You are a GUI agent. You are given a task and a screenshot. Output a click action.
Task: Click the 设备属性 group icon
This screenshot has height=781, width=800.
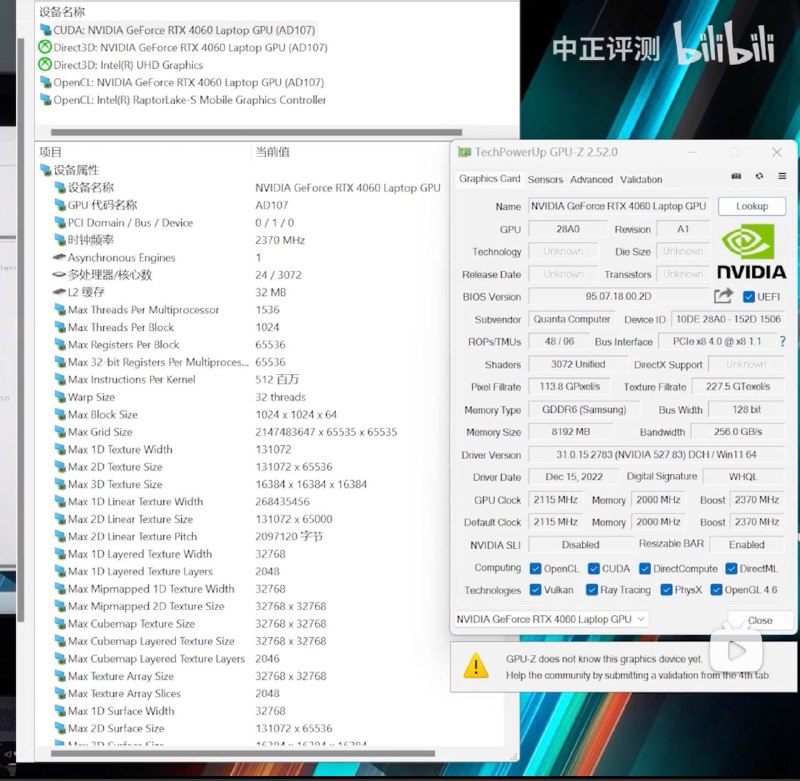point(45,170)
